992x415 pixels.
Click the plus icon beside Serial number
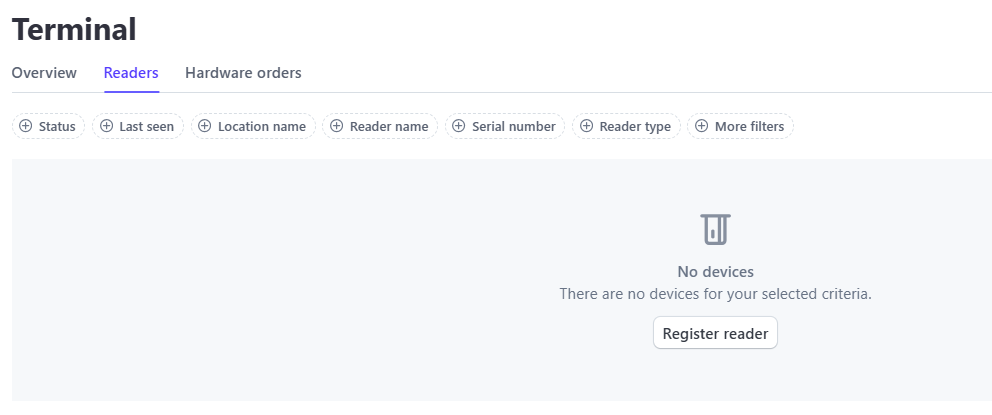(x=459, y=126)
